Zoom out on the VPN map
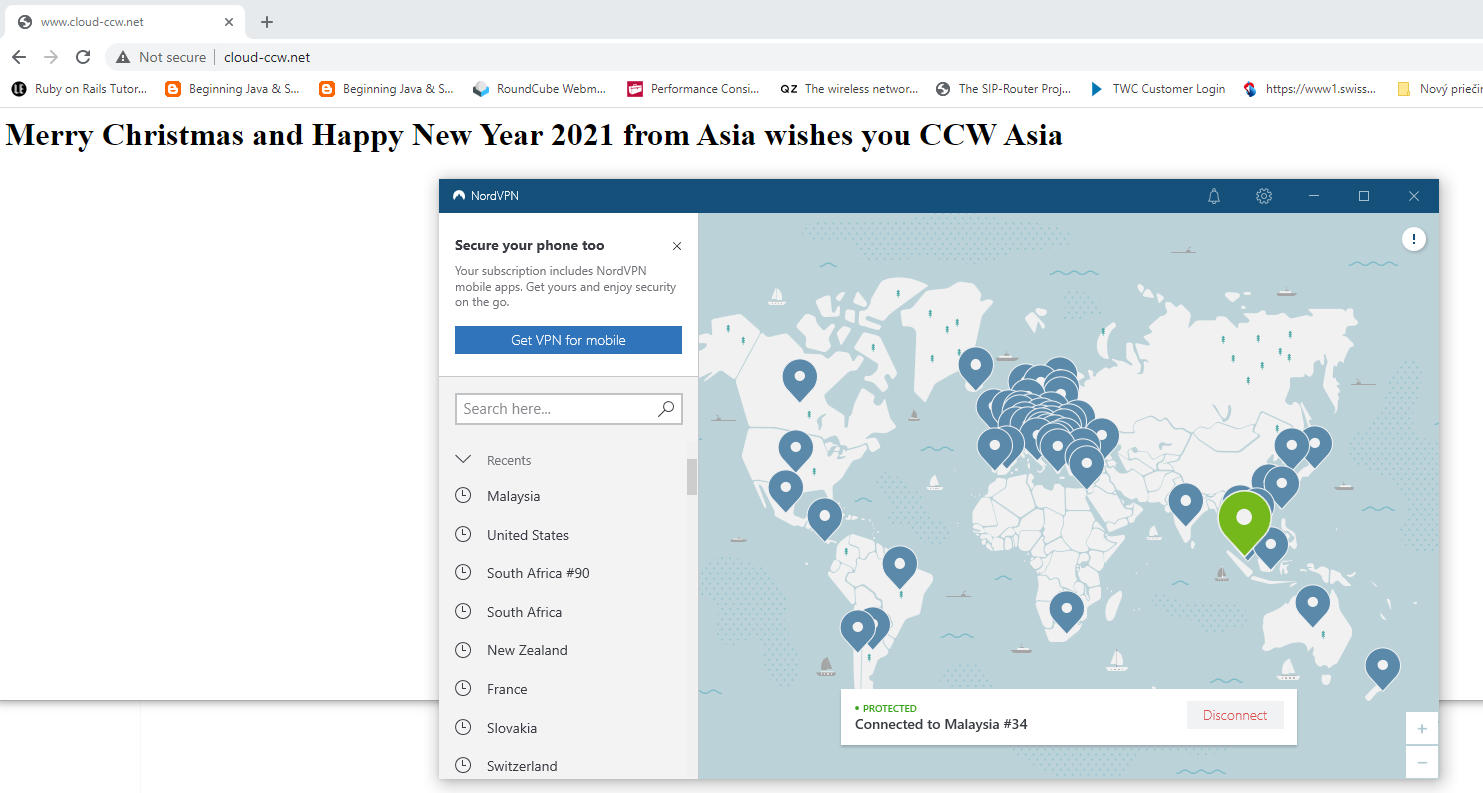Screen dimensions: 1483x793 click(1421, 763)
